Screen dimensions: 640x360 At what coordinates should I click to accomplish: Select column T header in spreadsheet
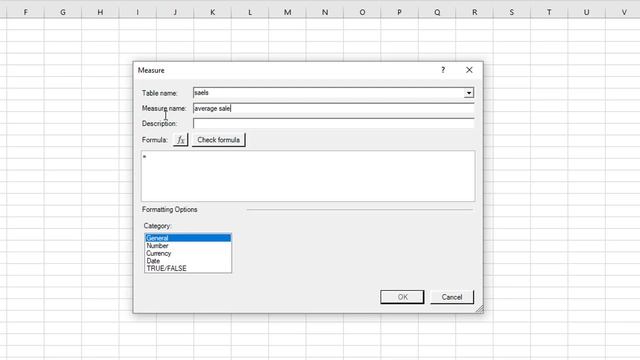(x=549, y=12)
